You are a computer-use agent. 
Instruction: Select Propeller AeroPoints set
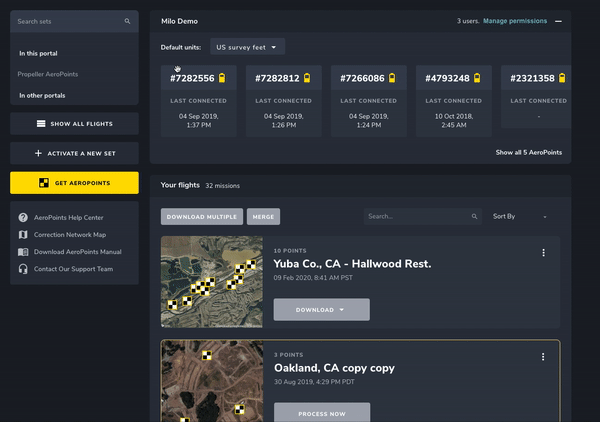[48, 74]
